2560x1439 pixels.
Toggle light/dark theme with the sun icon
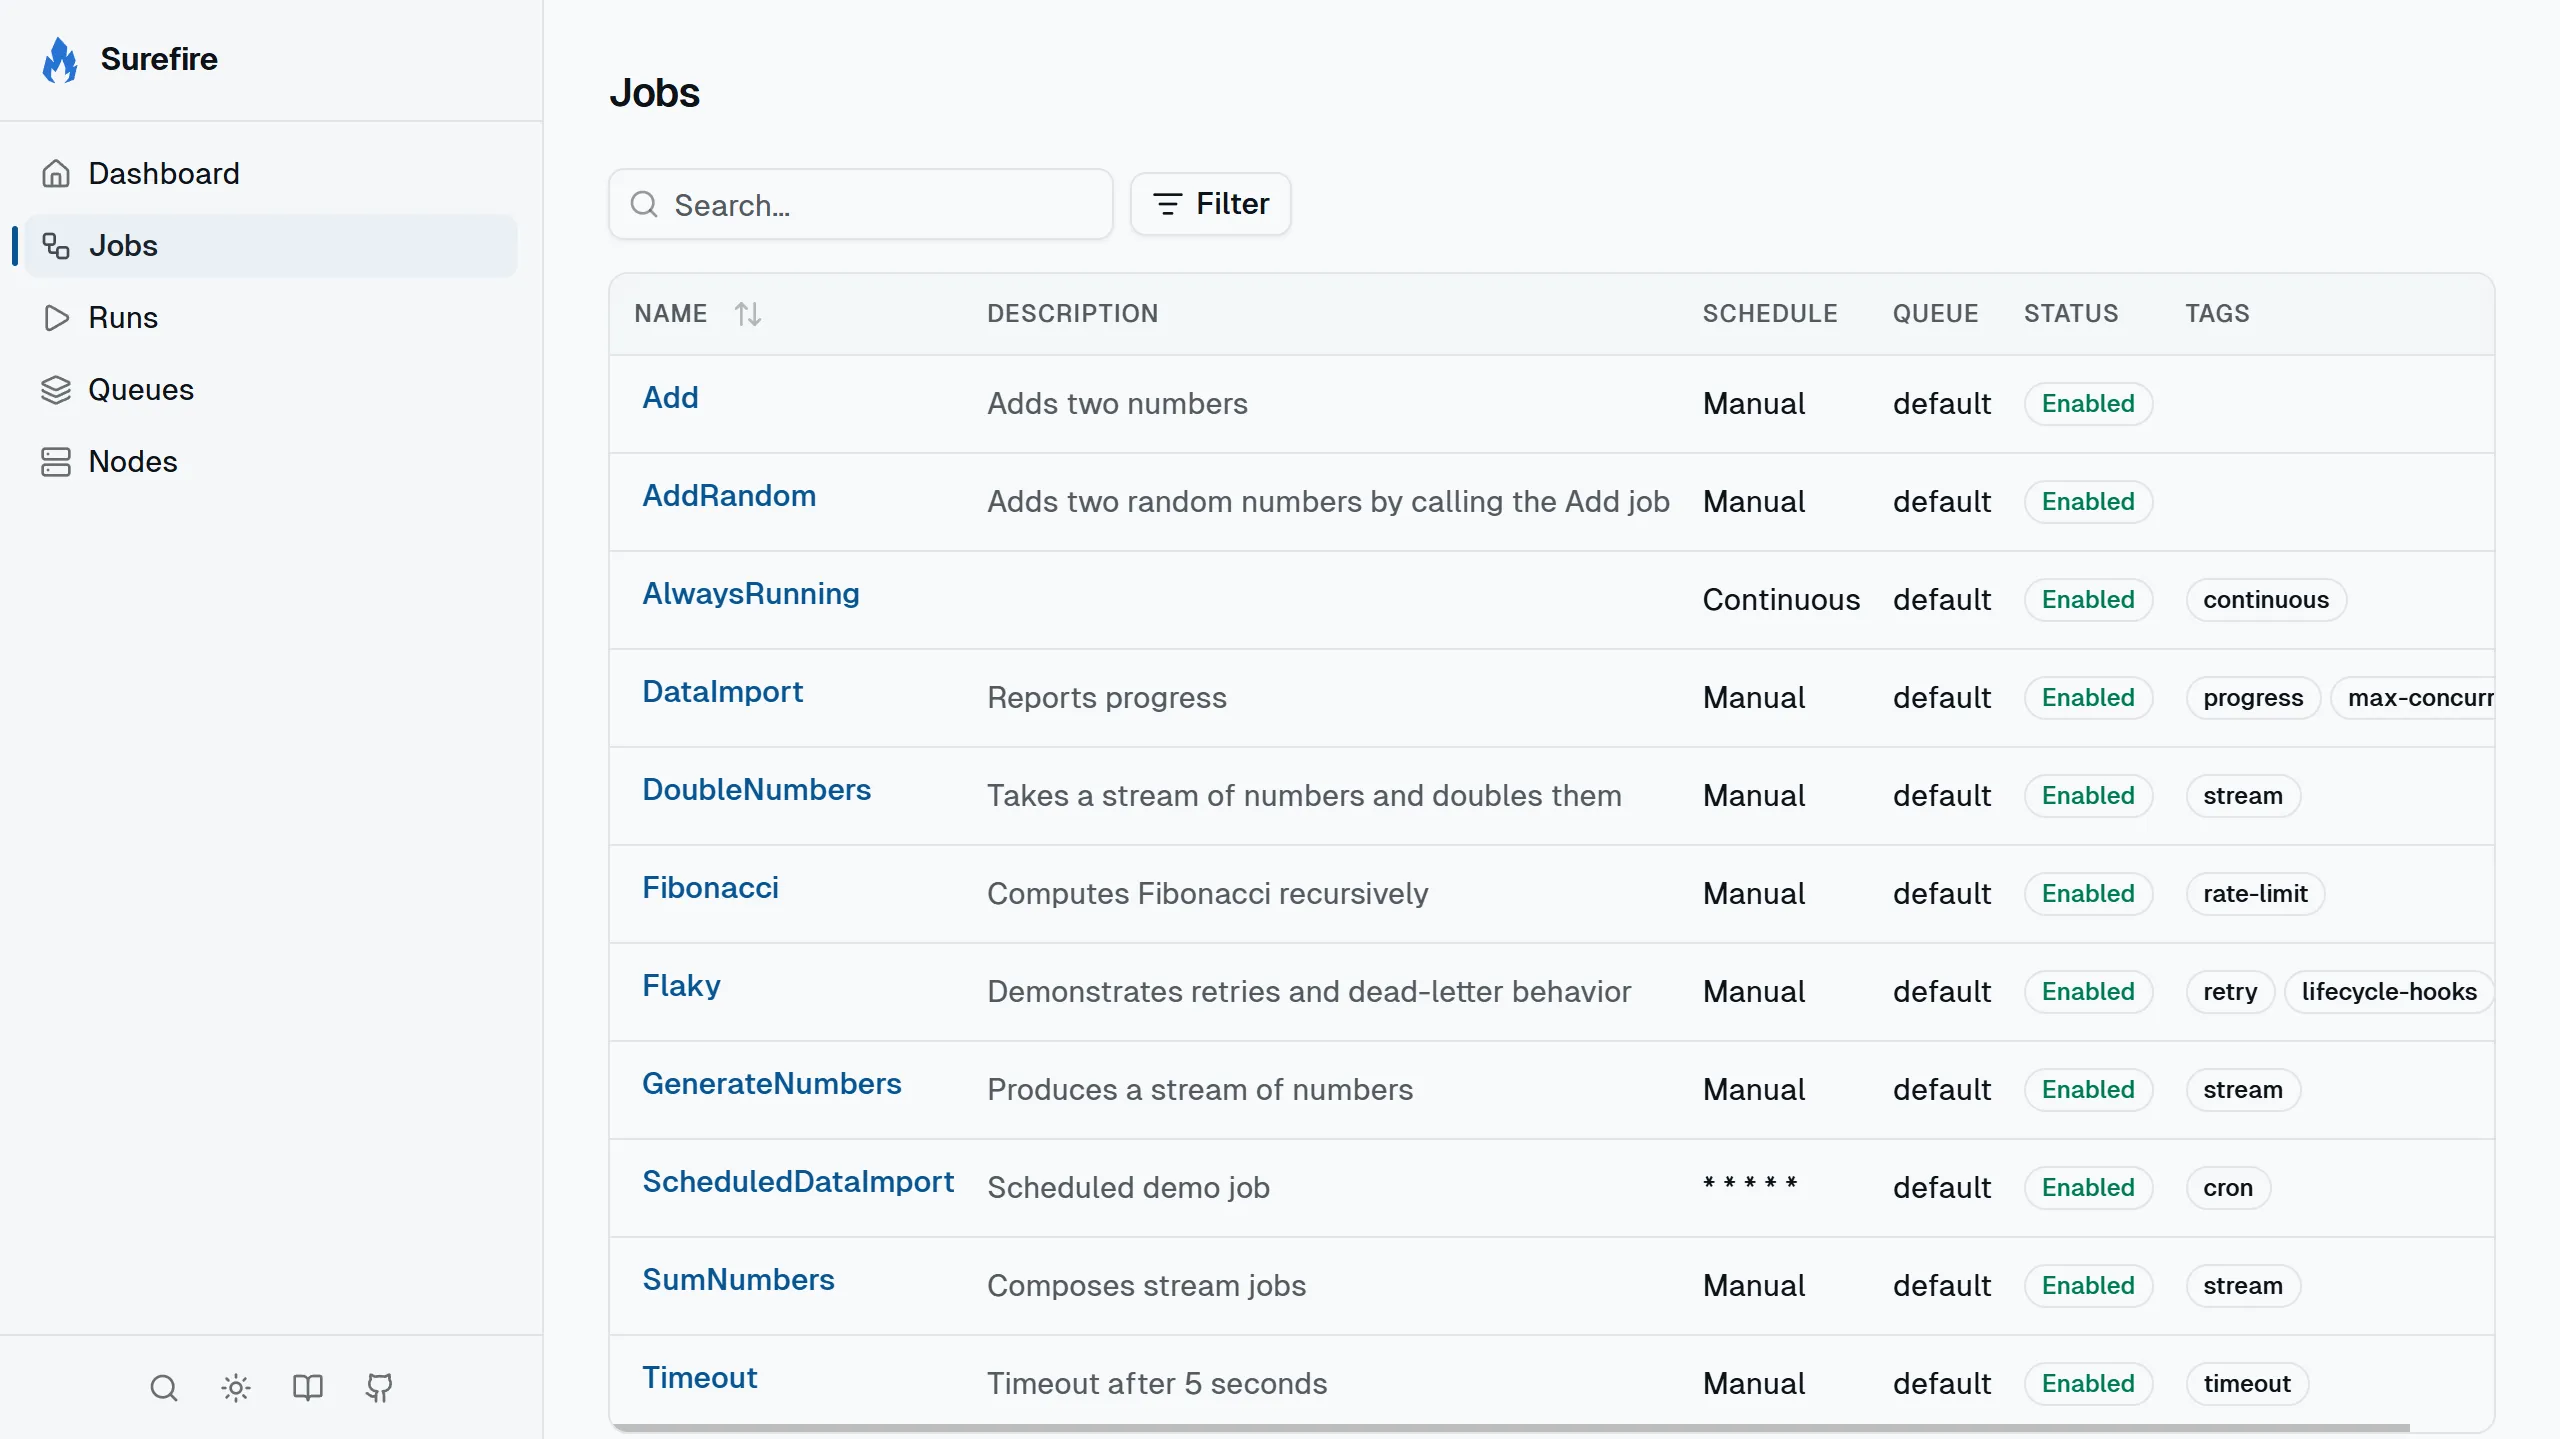[x=235, y=1388]
